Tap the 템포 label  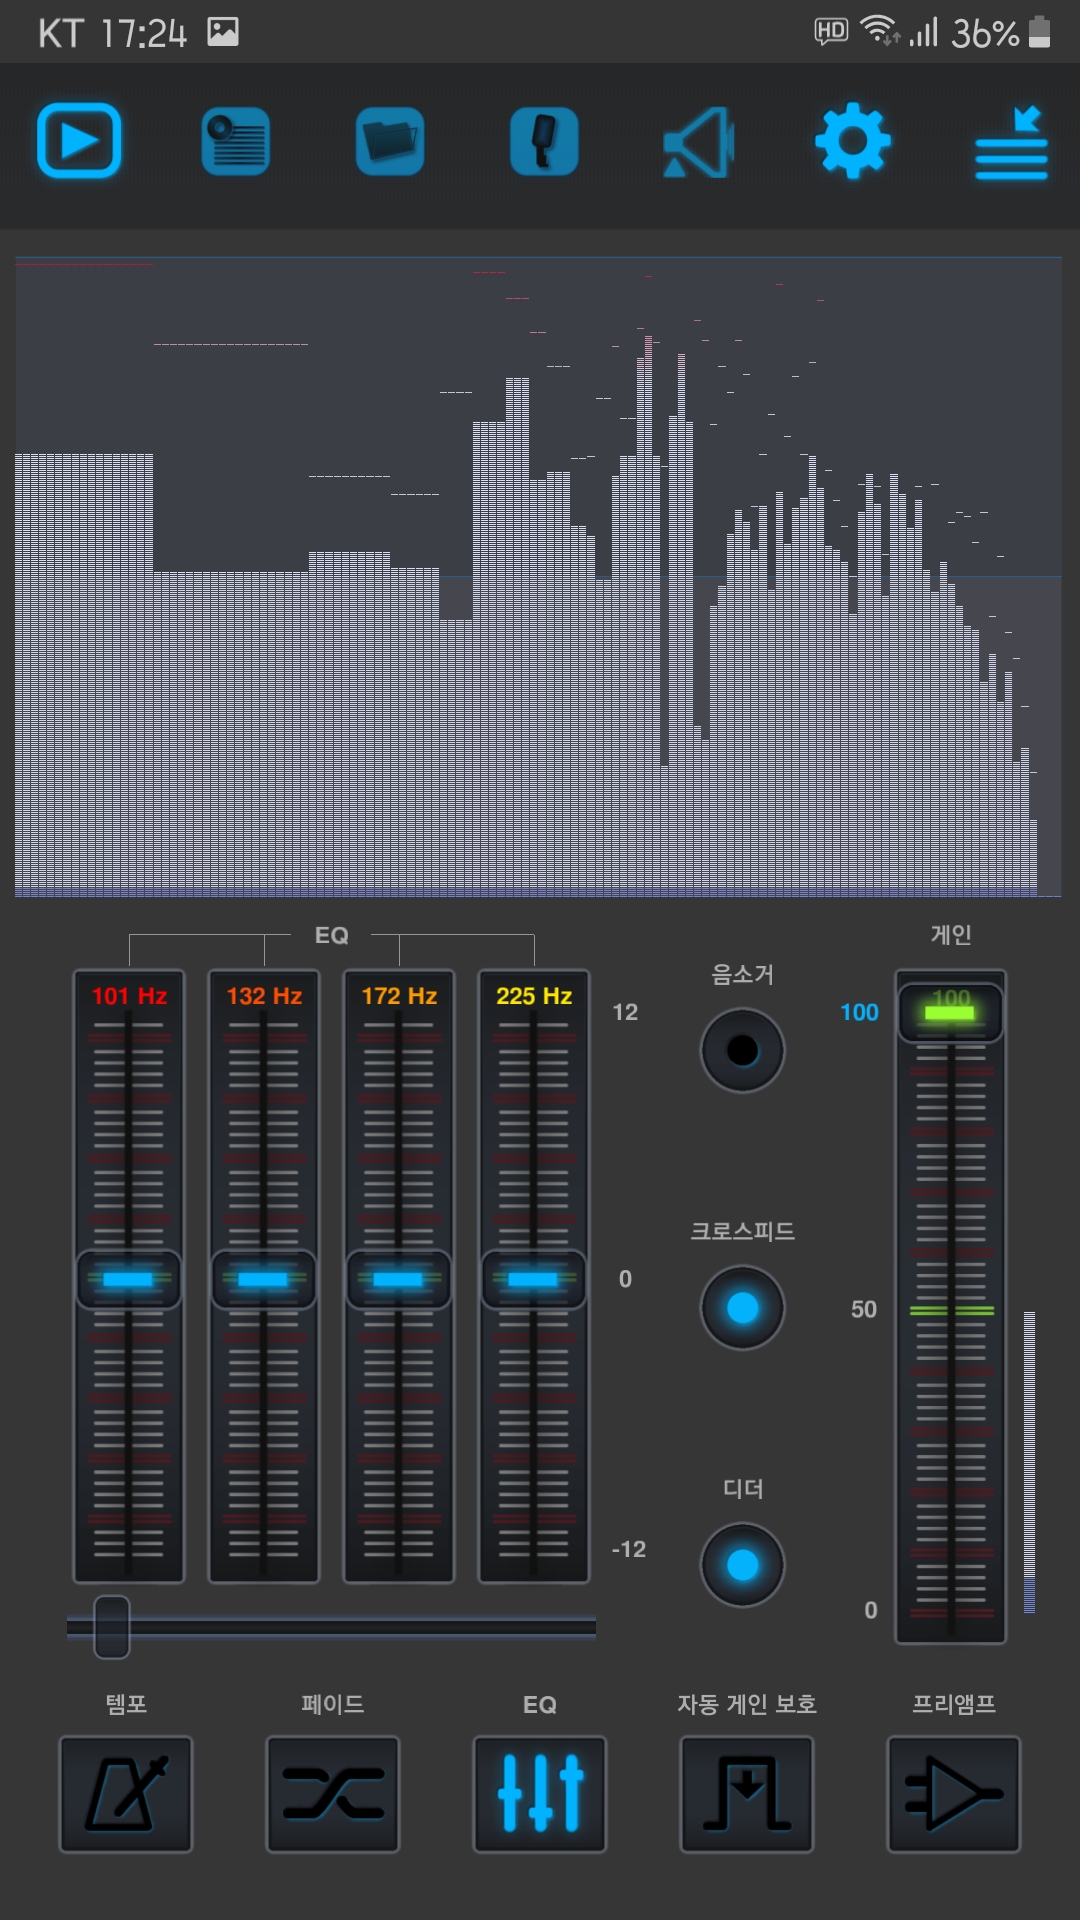click(126, 1704)
